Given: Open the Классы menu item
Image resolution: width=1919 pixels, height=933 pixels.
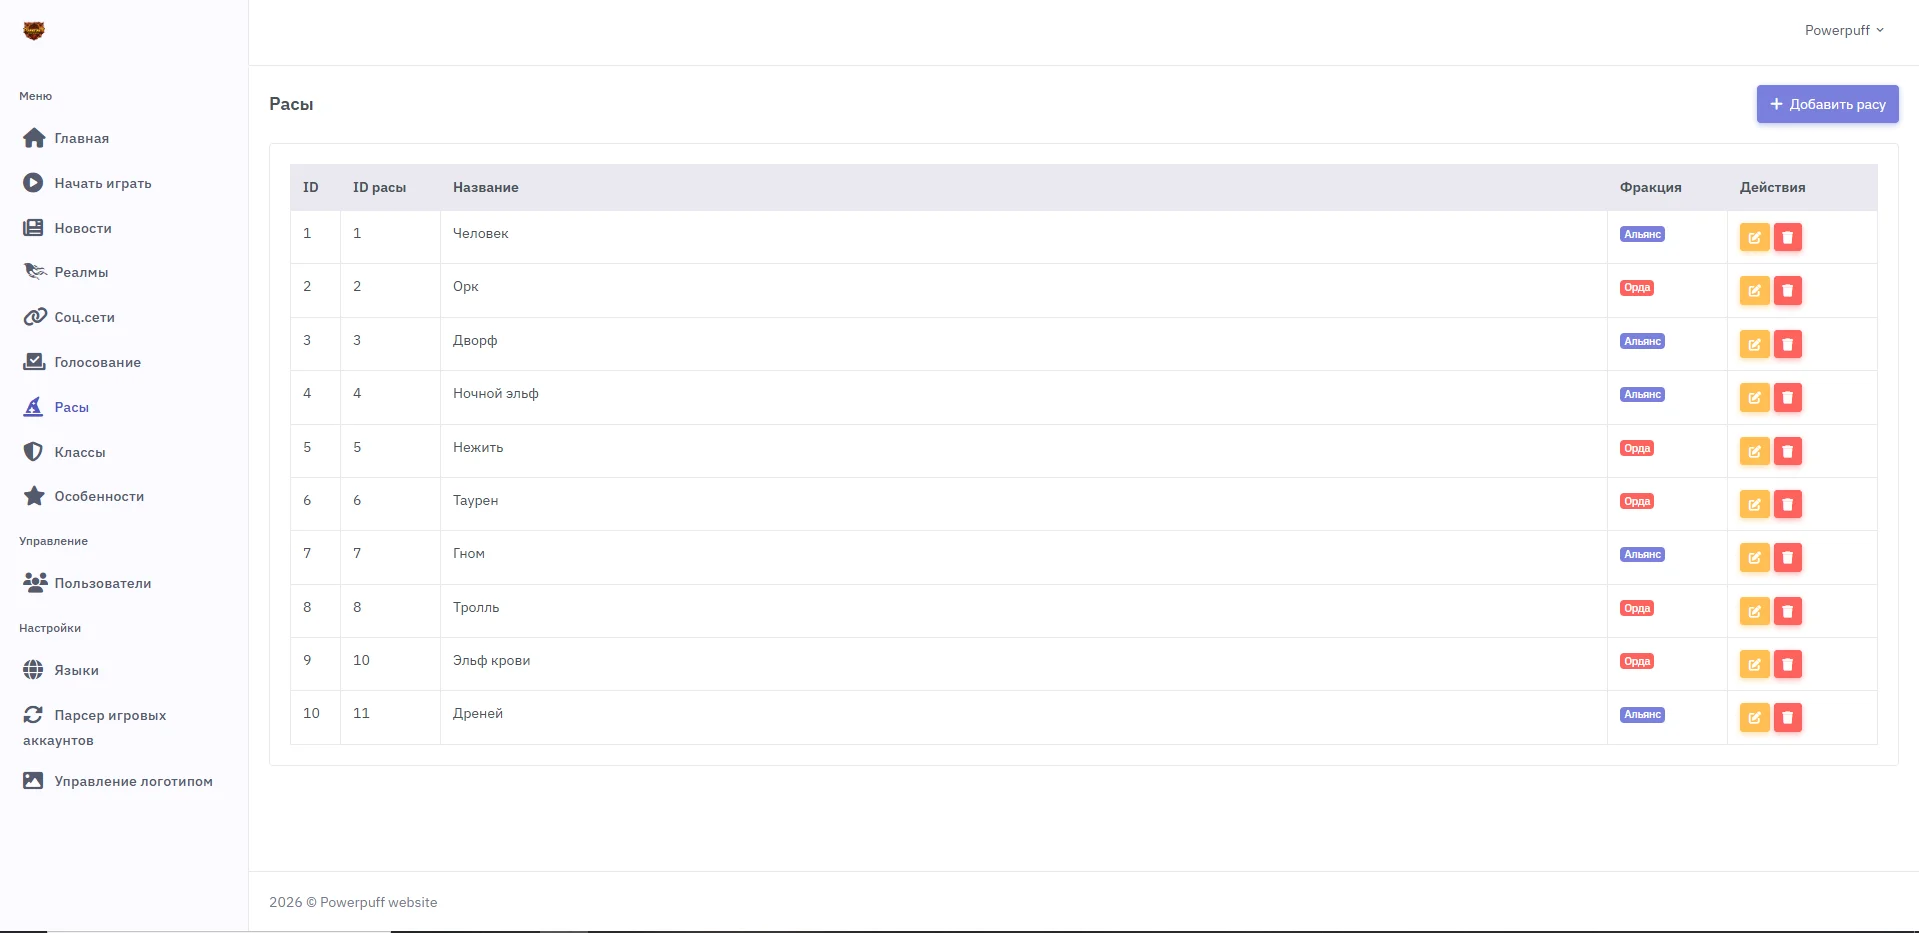Looking at the screenshot, I should (x=80, y=452).
